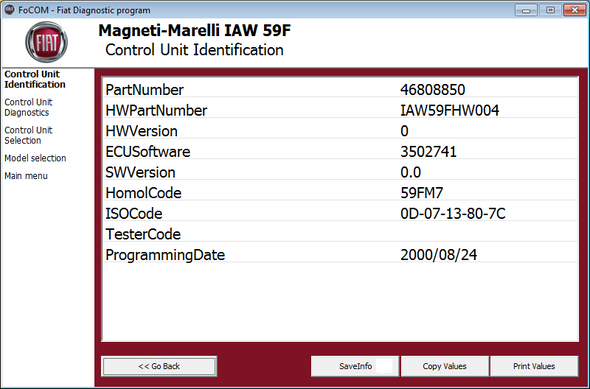Click the FoCOM title bar app icon

9,9
